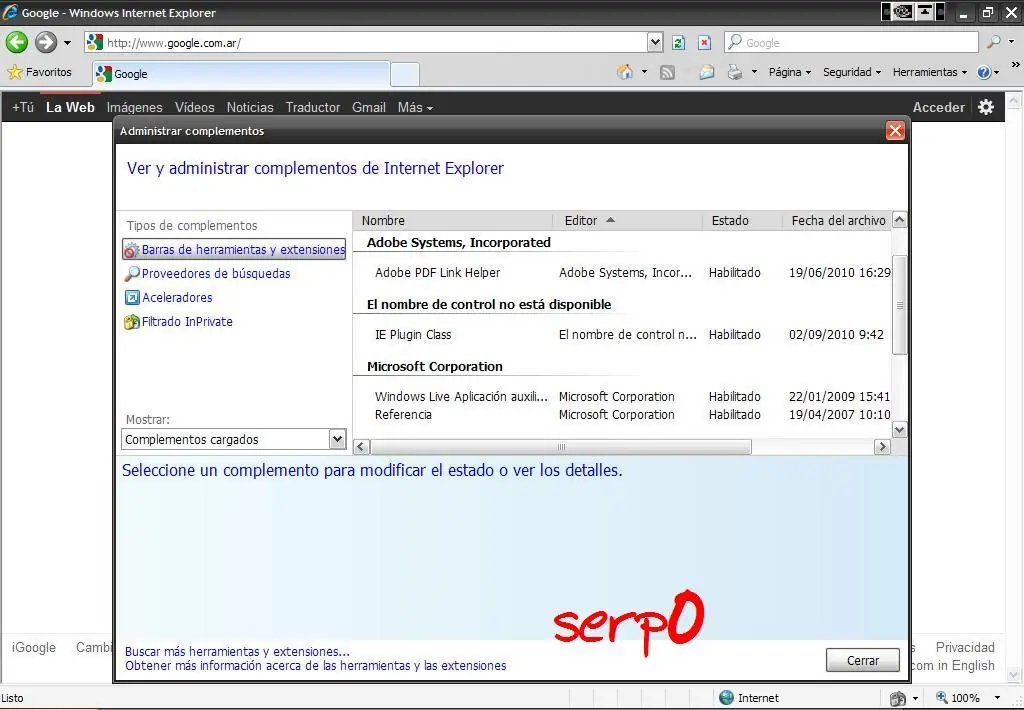Screen dimensions: 1024x710
Task: Open Google settings gear icon
Action: pyautogui.click(x=986, y=107)
